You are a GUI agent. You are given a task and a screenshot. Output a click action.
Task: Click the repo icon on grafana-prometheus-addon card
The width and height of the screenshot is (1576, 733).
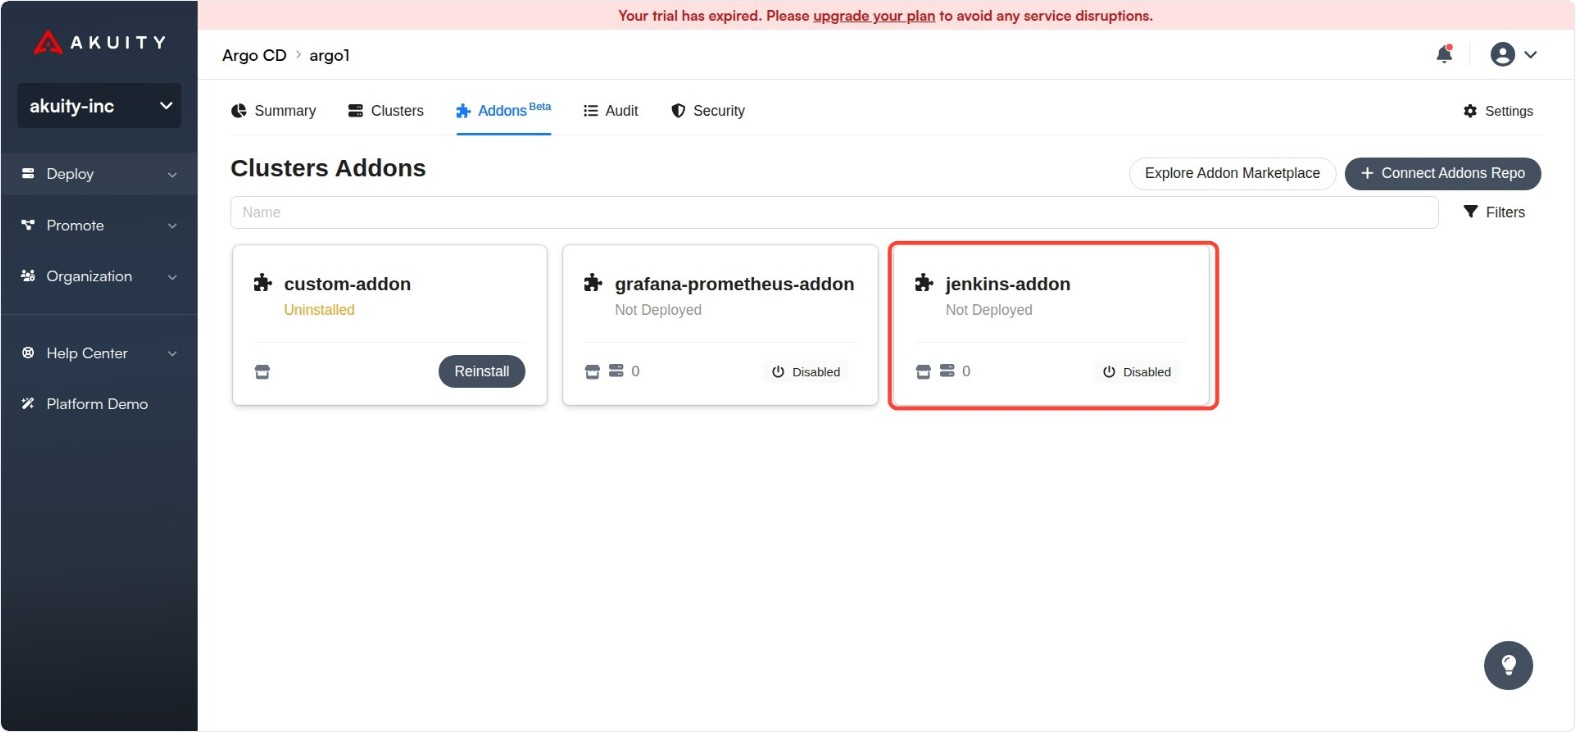pyautogui.click(x=592, y=372)
